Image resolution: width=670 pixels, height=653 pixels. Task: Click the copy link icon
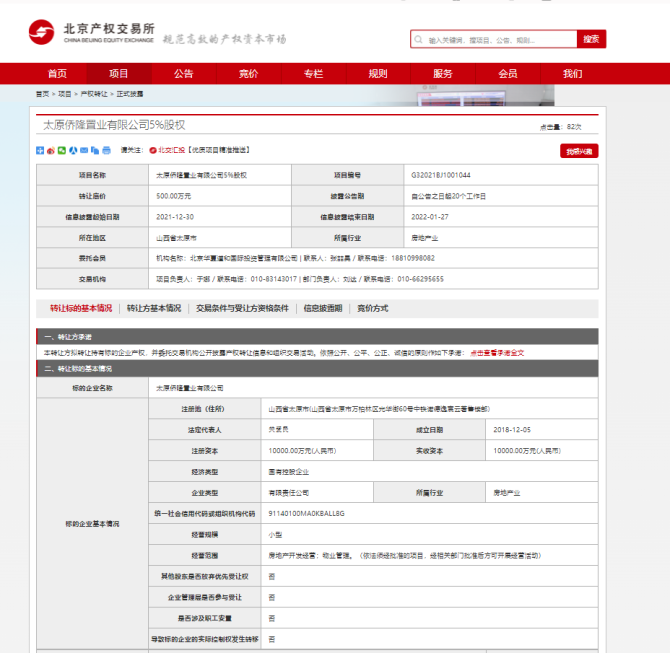(95, 150)
